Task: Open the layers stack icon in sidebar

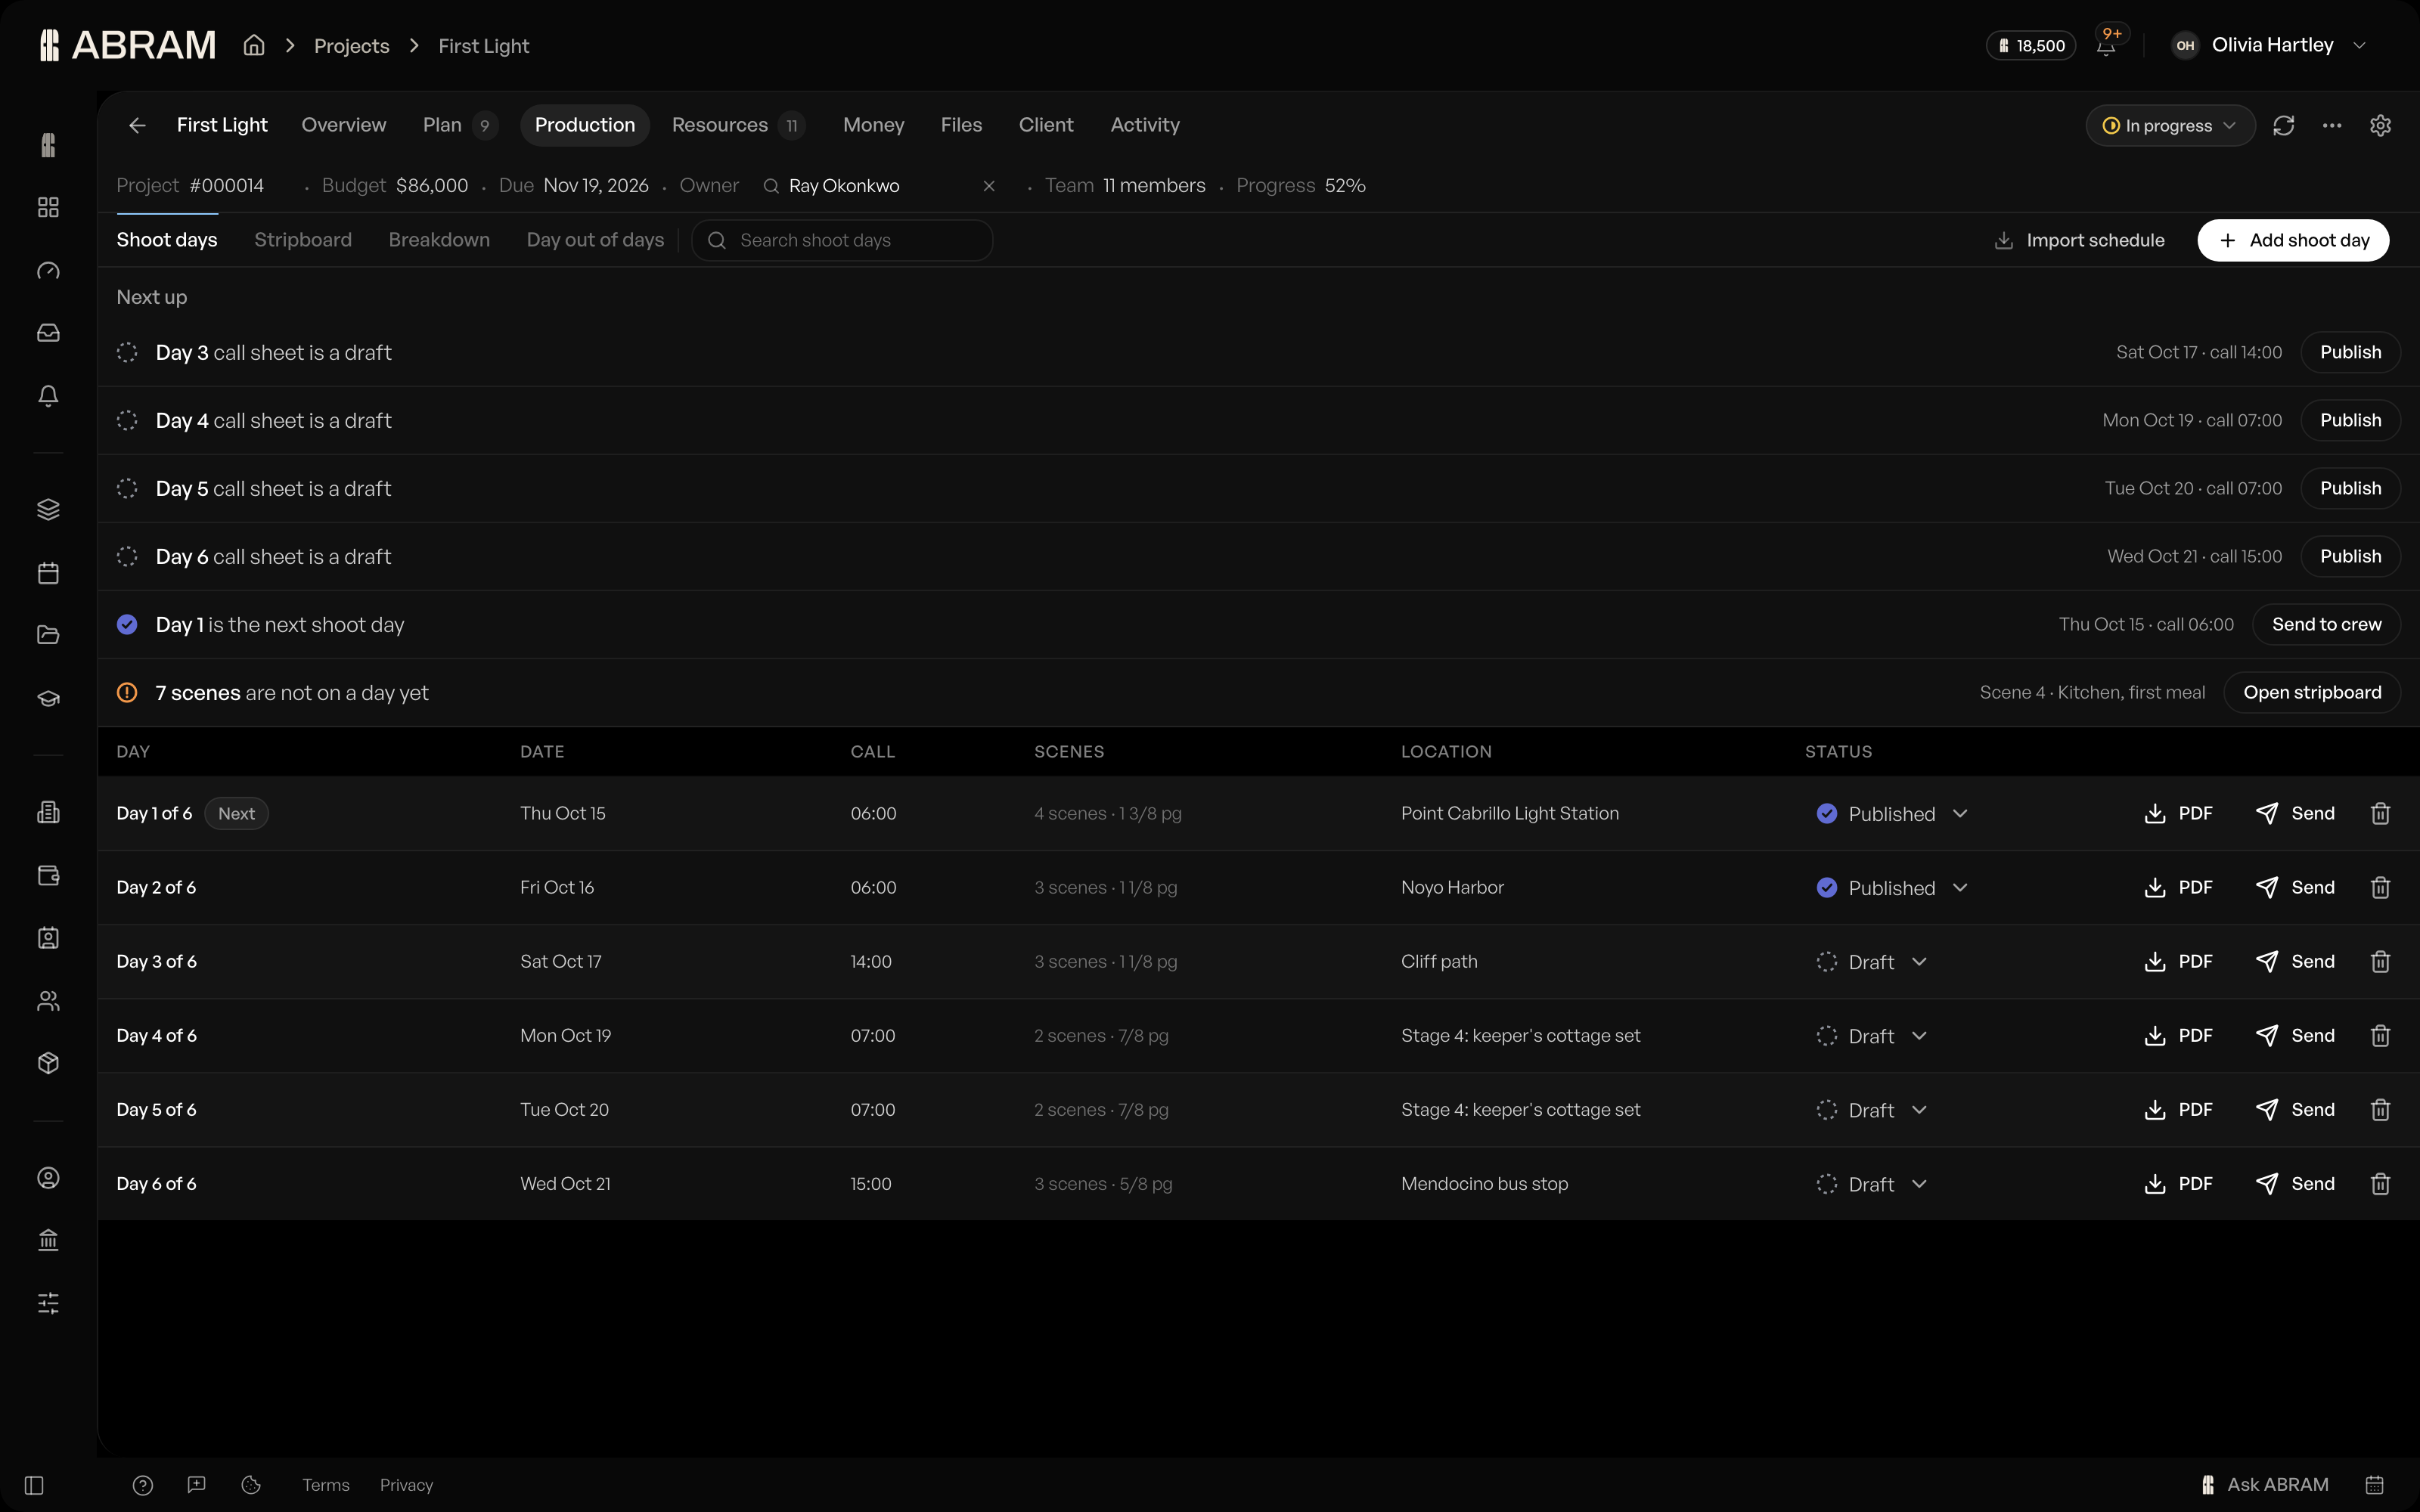Action: (48, 509)
